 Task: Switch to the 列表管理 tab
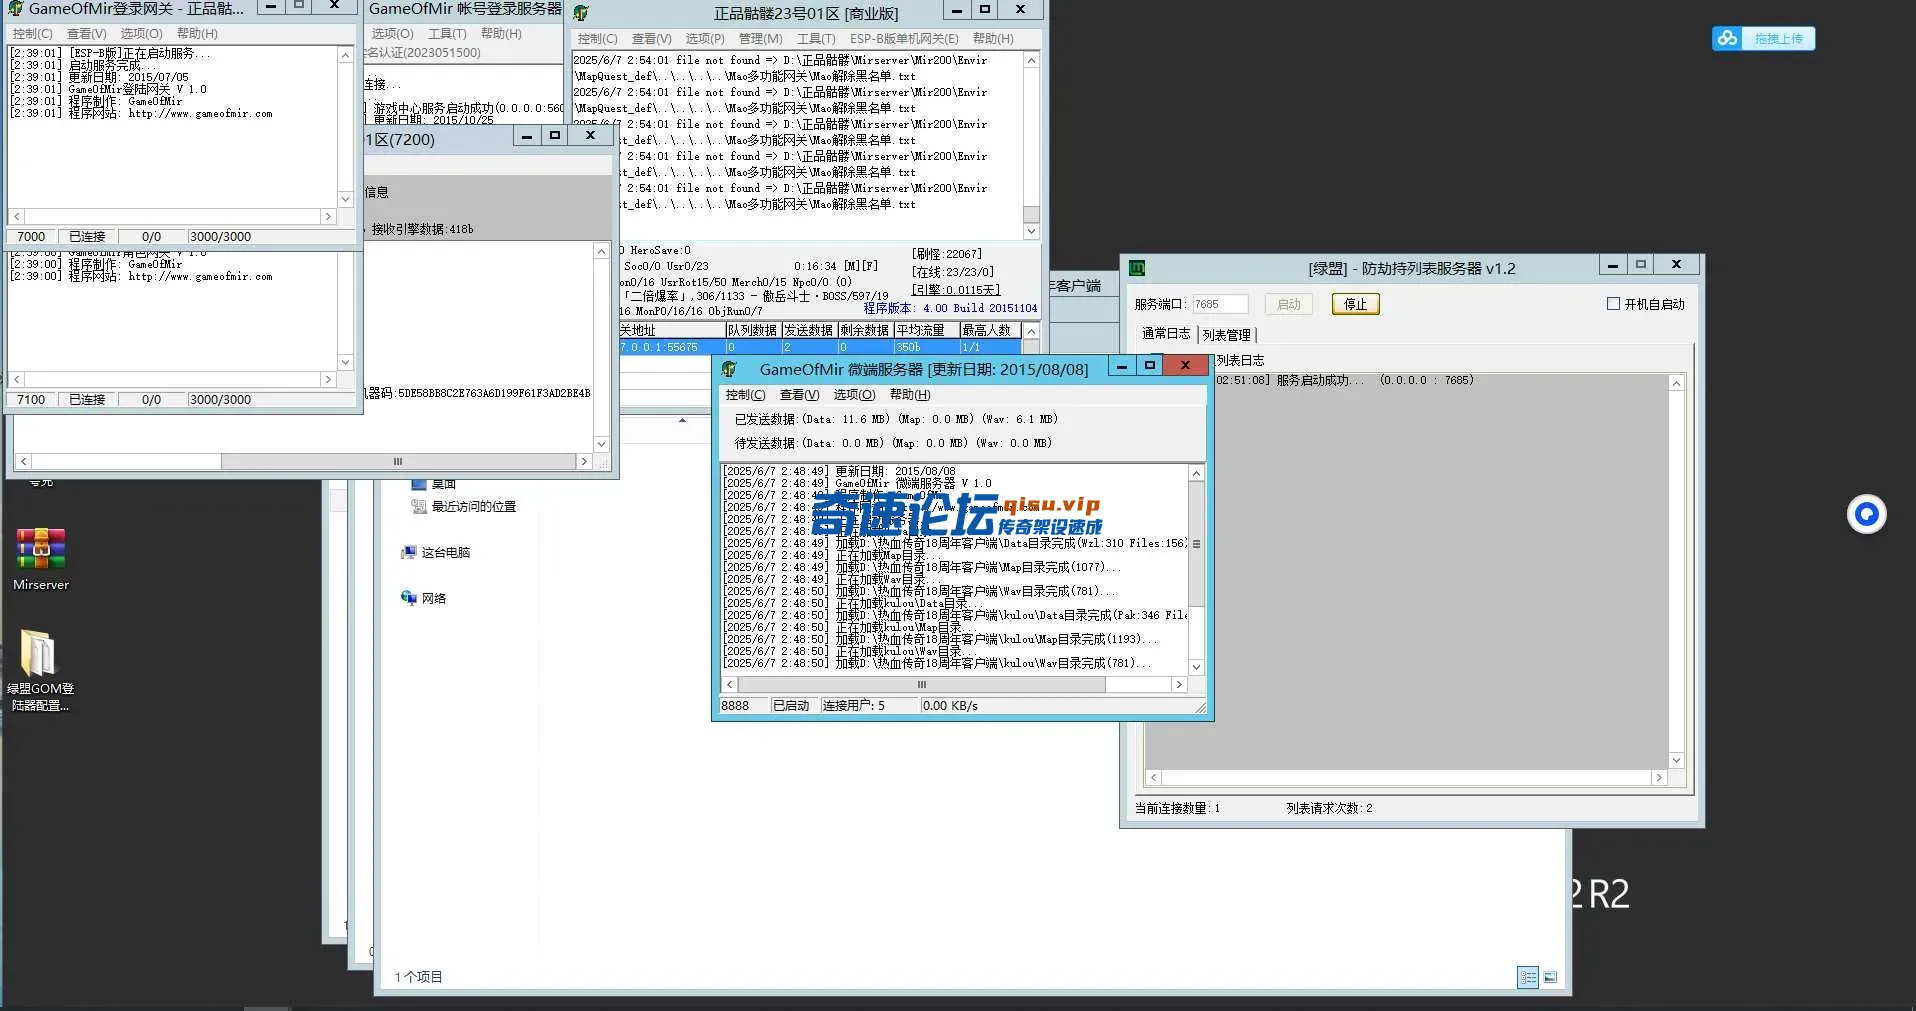pos(1226,335)
